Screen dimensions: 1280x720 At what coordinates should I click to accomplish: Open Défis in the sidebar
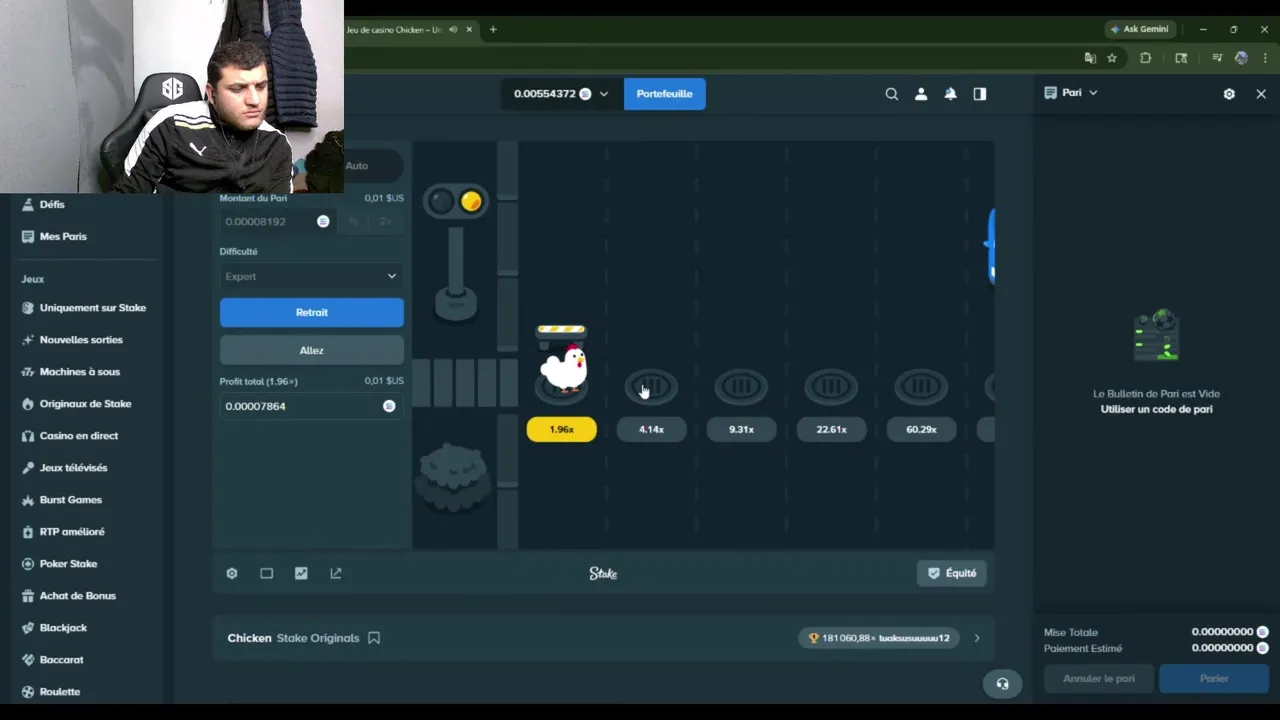click(x=52, y=204)
